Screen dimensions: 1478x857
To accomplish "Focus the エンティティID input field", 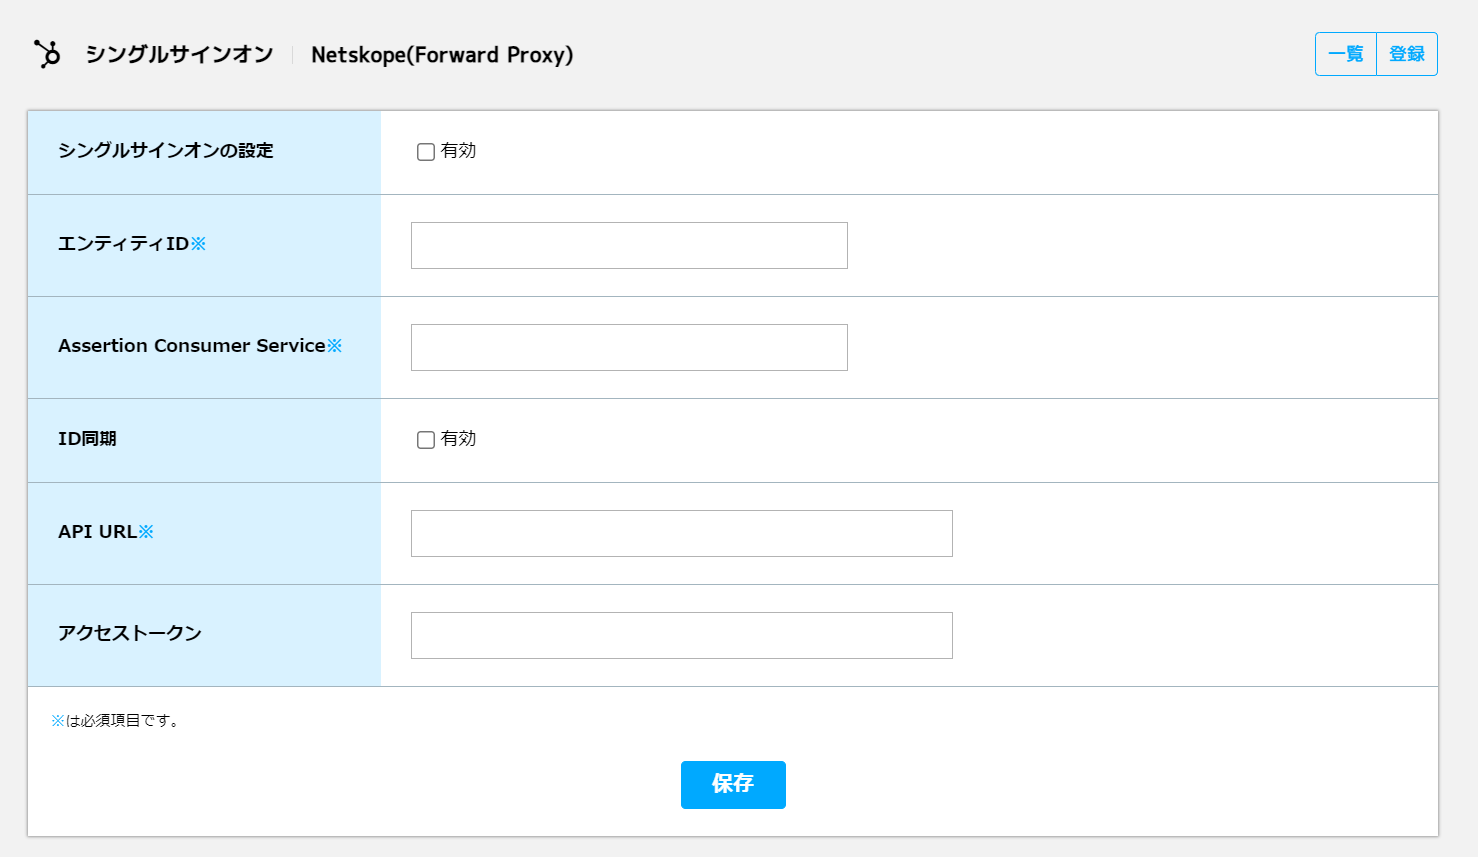I will (629, 245).
